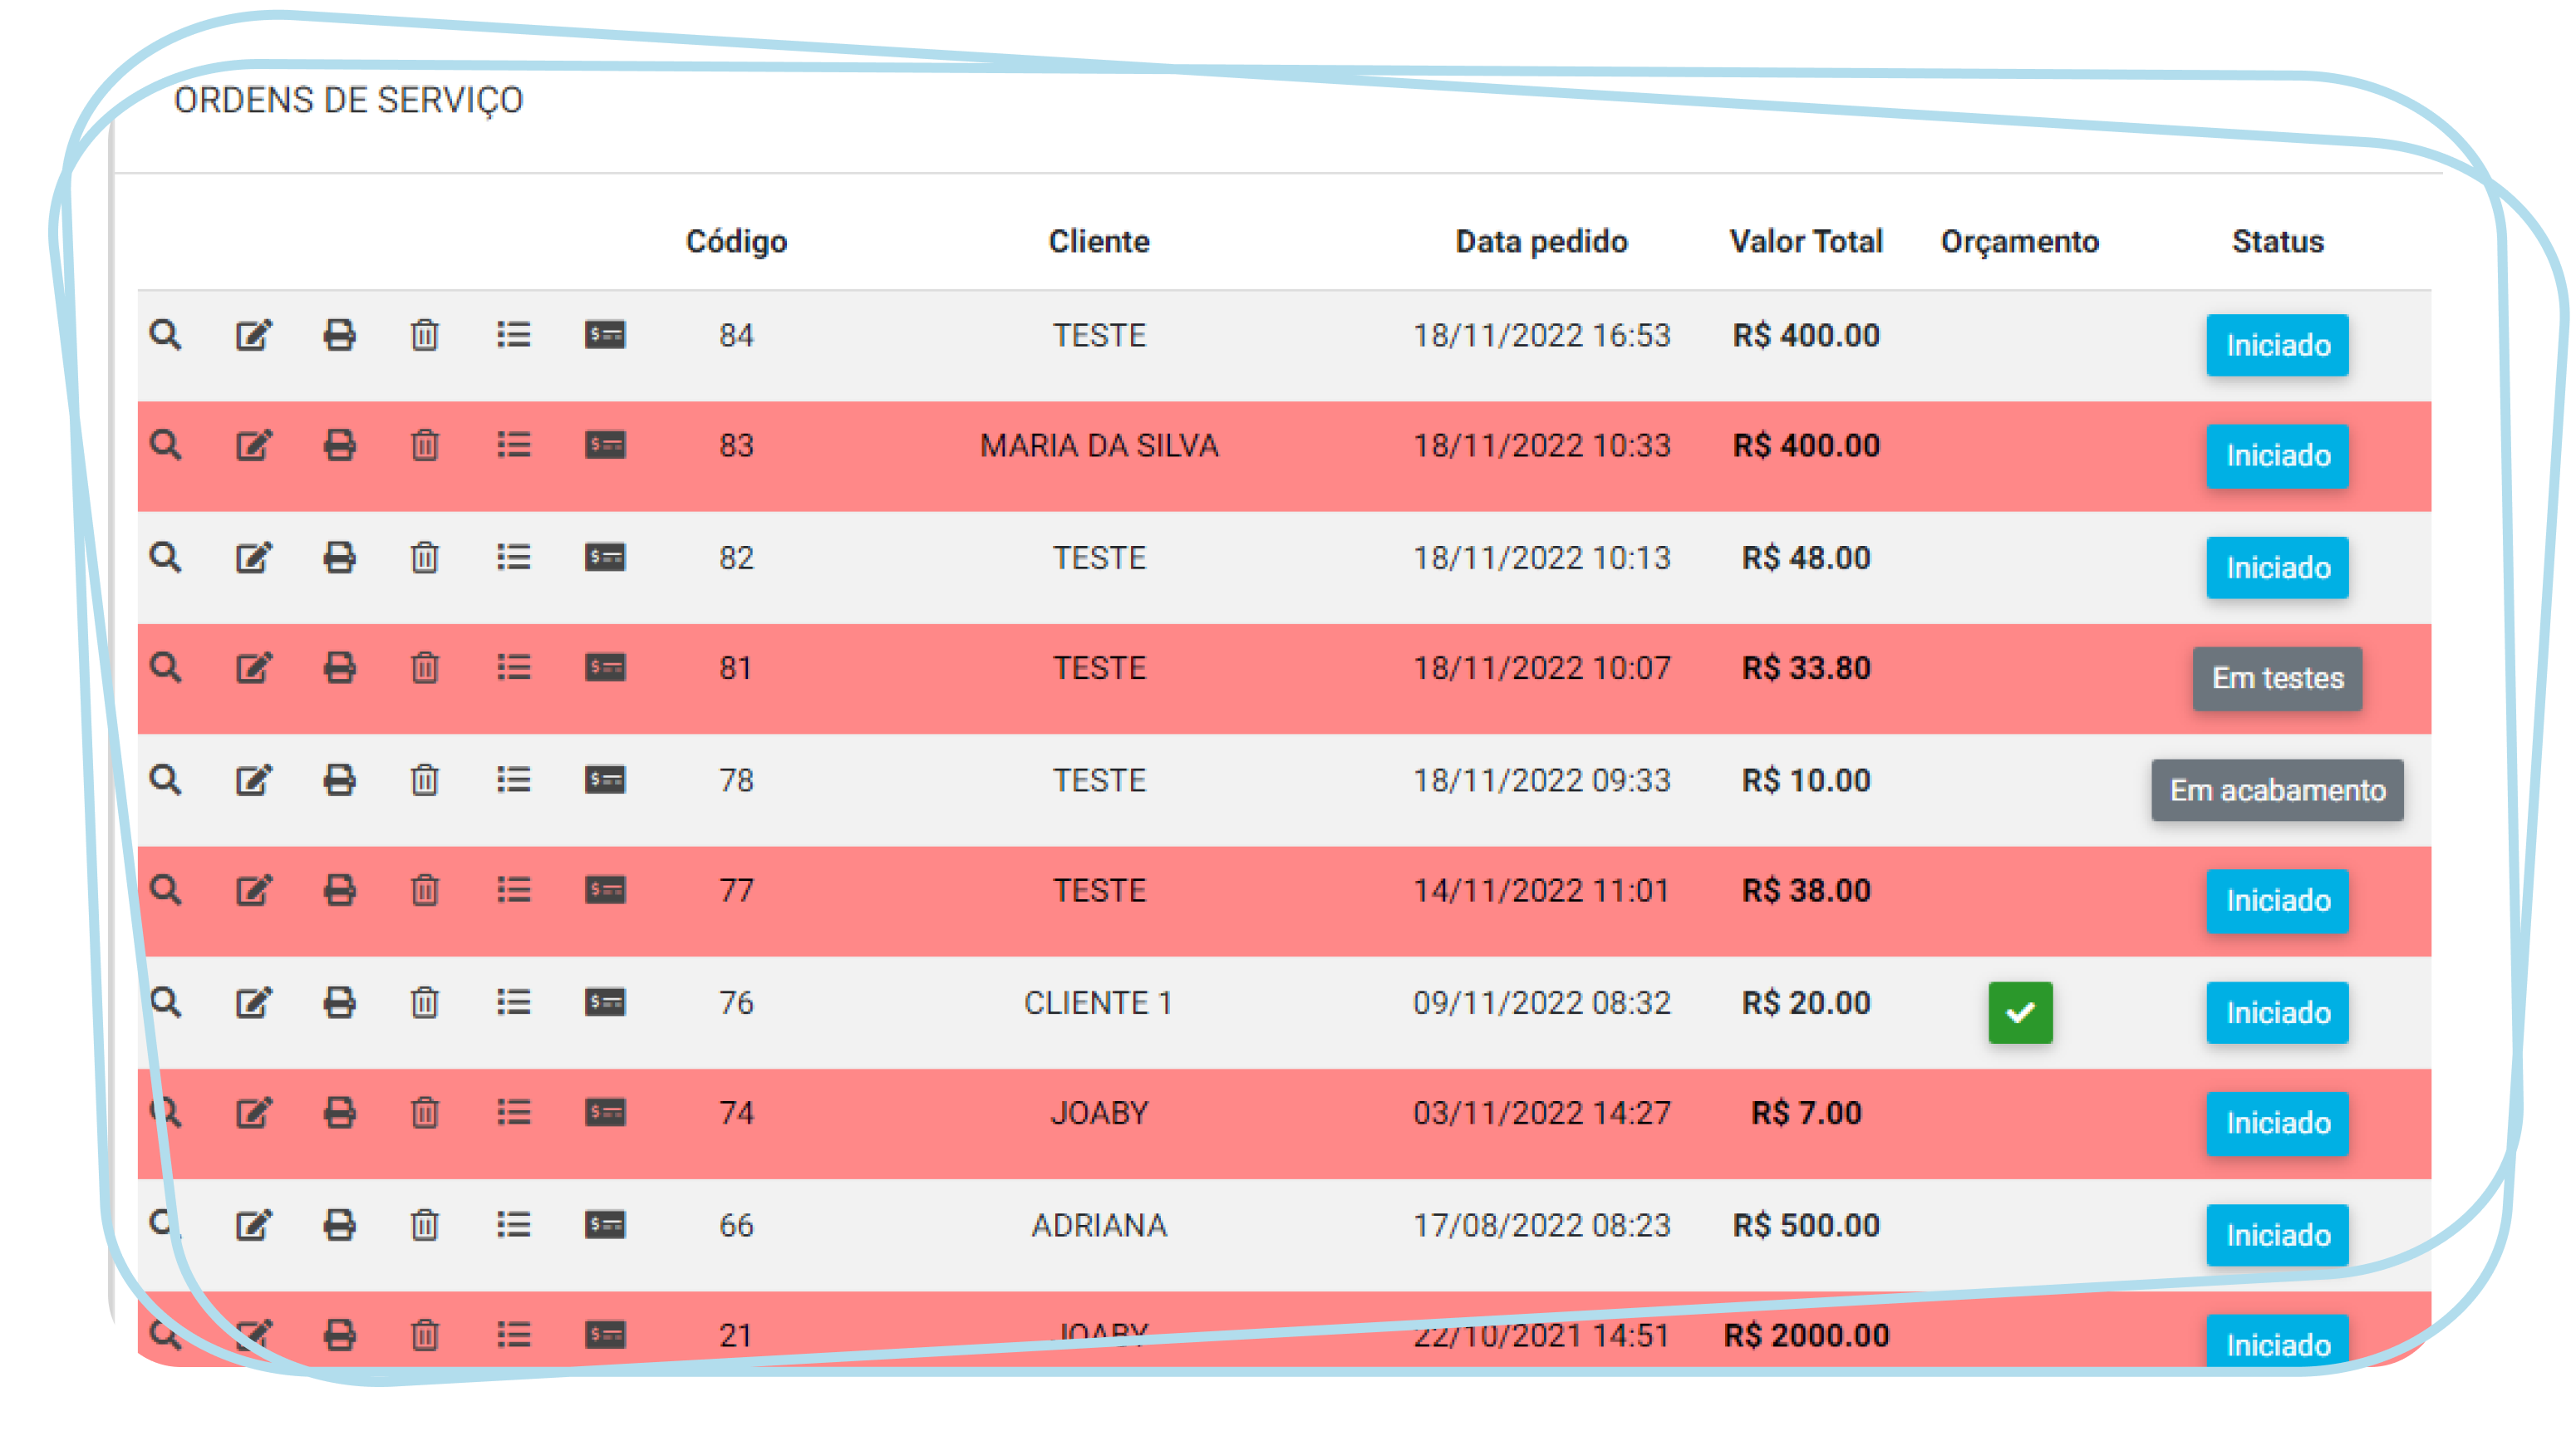This screenshot has height=1446, width=2576.
Task: Edit order 66 of Adriana
Action: click(x=253, y=1225)
